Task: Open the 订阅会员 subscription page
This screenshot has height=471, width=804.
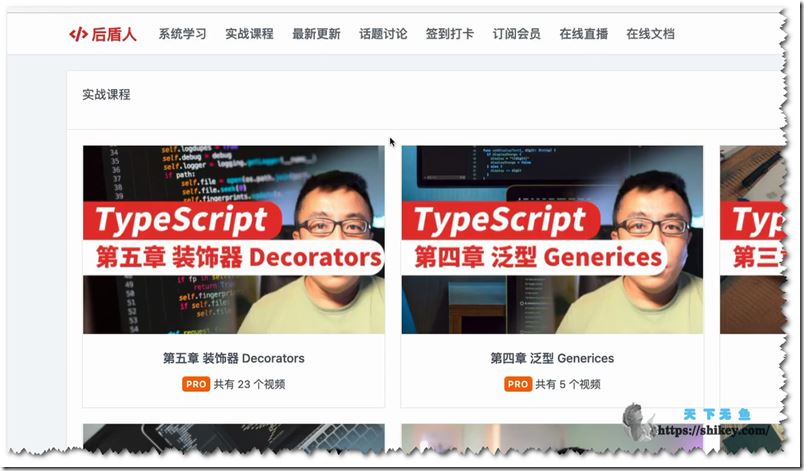Action: tap(517, 34)
